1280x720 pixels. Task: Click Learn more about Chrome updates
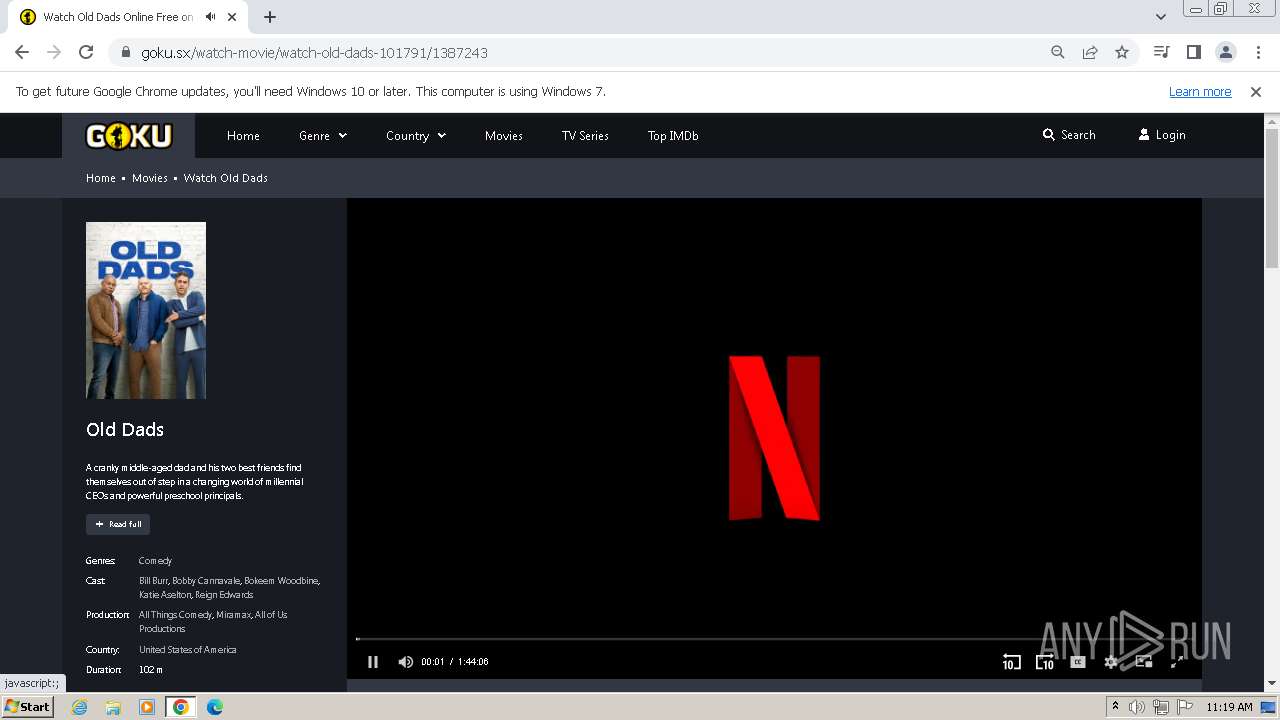coord(1200,91)
